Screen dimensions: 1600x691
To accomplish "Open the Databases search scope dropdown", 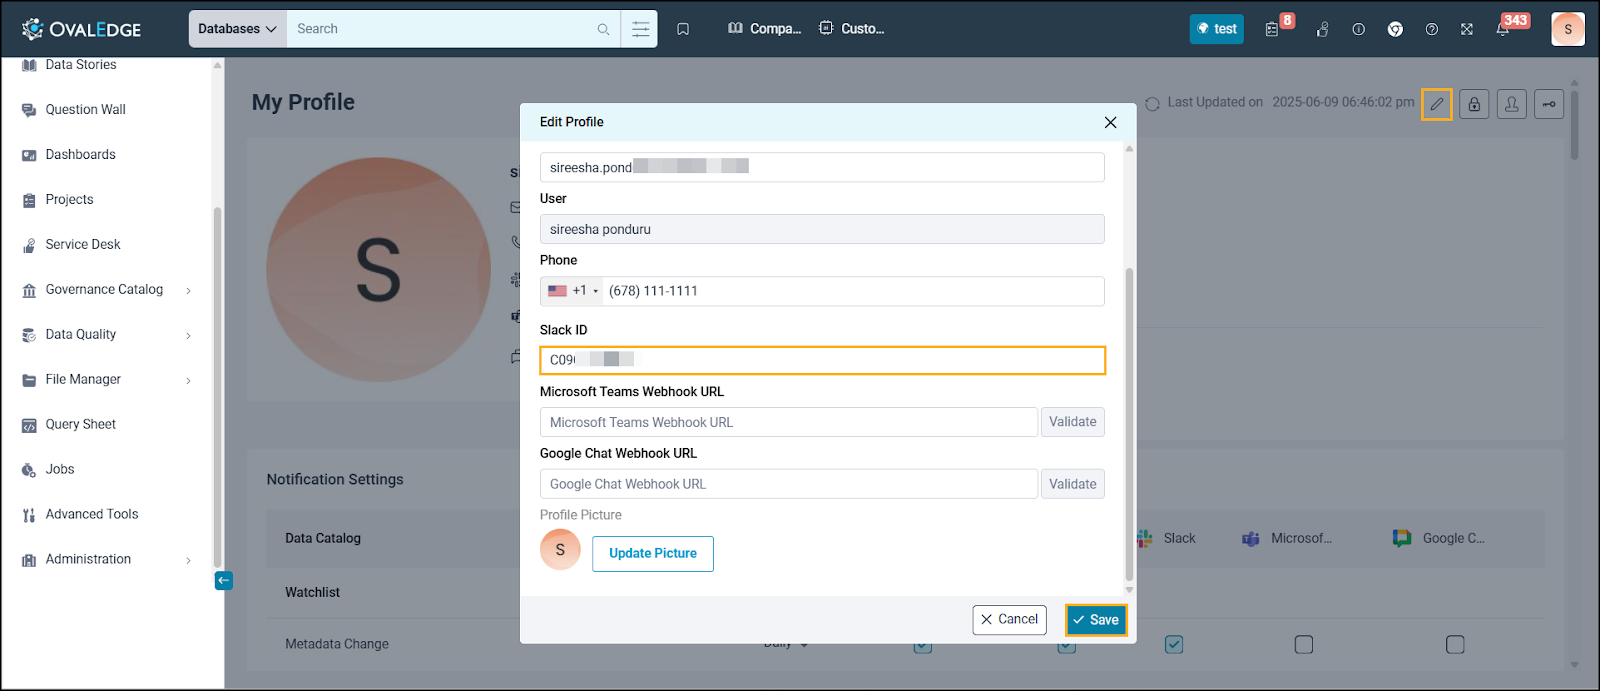I will (237, 29).
